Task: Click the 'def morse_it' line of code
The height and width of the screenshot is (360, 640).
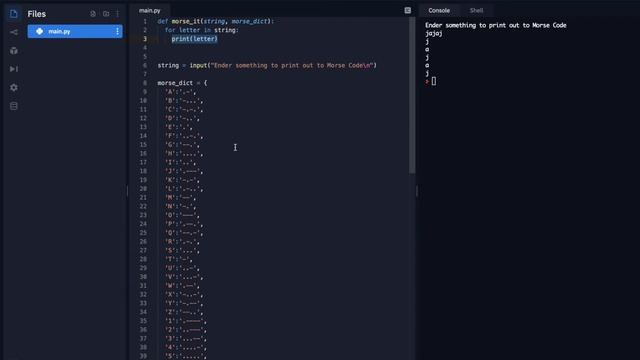Action: (x=216, y=21)
